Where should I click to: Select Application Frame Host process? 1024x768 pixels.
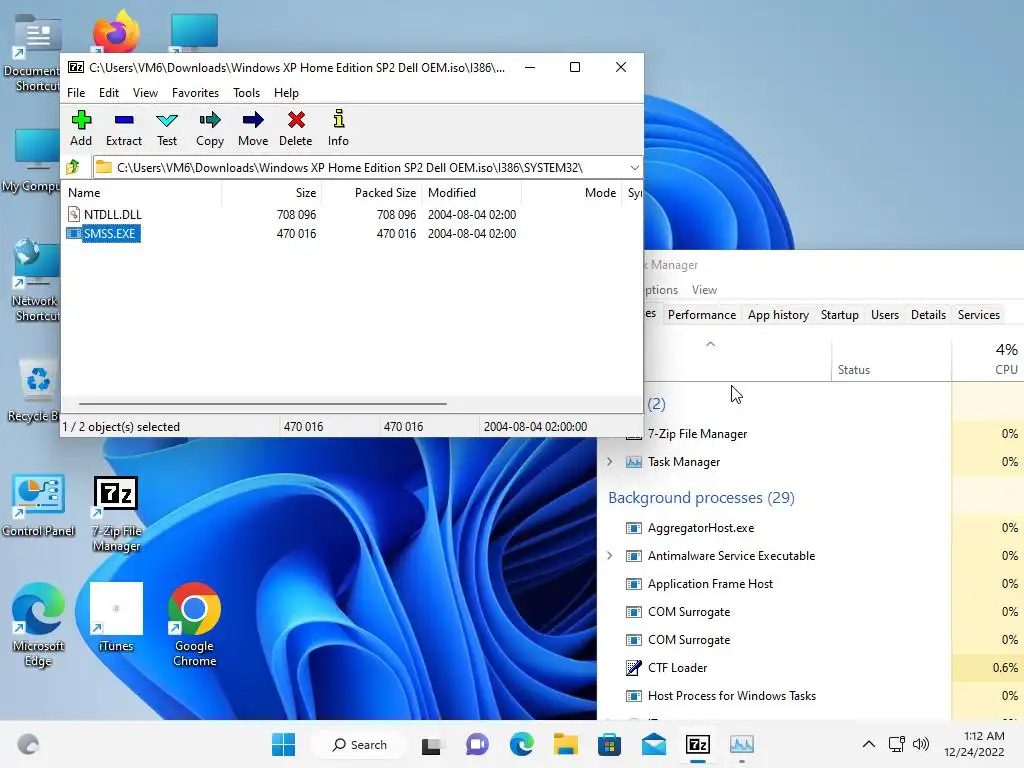pyautogui.click(x=810, y=584)
